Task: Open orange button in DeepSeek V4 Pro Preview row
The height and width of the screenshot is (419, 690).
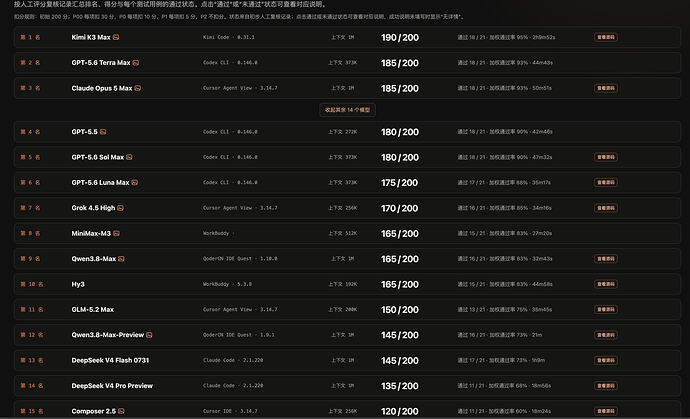Action: click(x=606, y=386)
